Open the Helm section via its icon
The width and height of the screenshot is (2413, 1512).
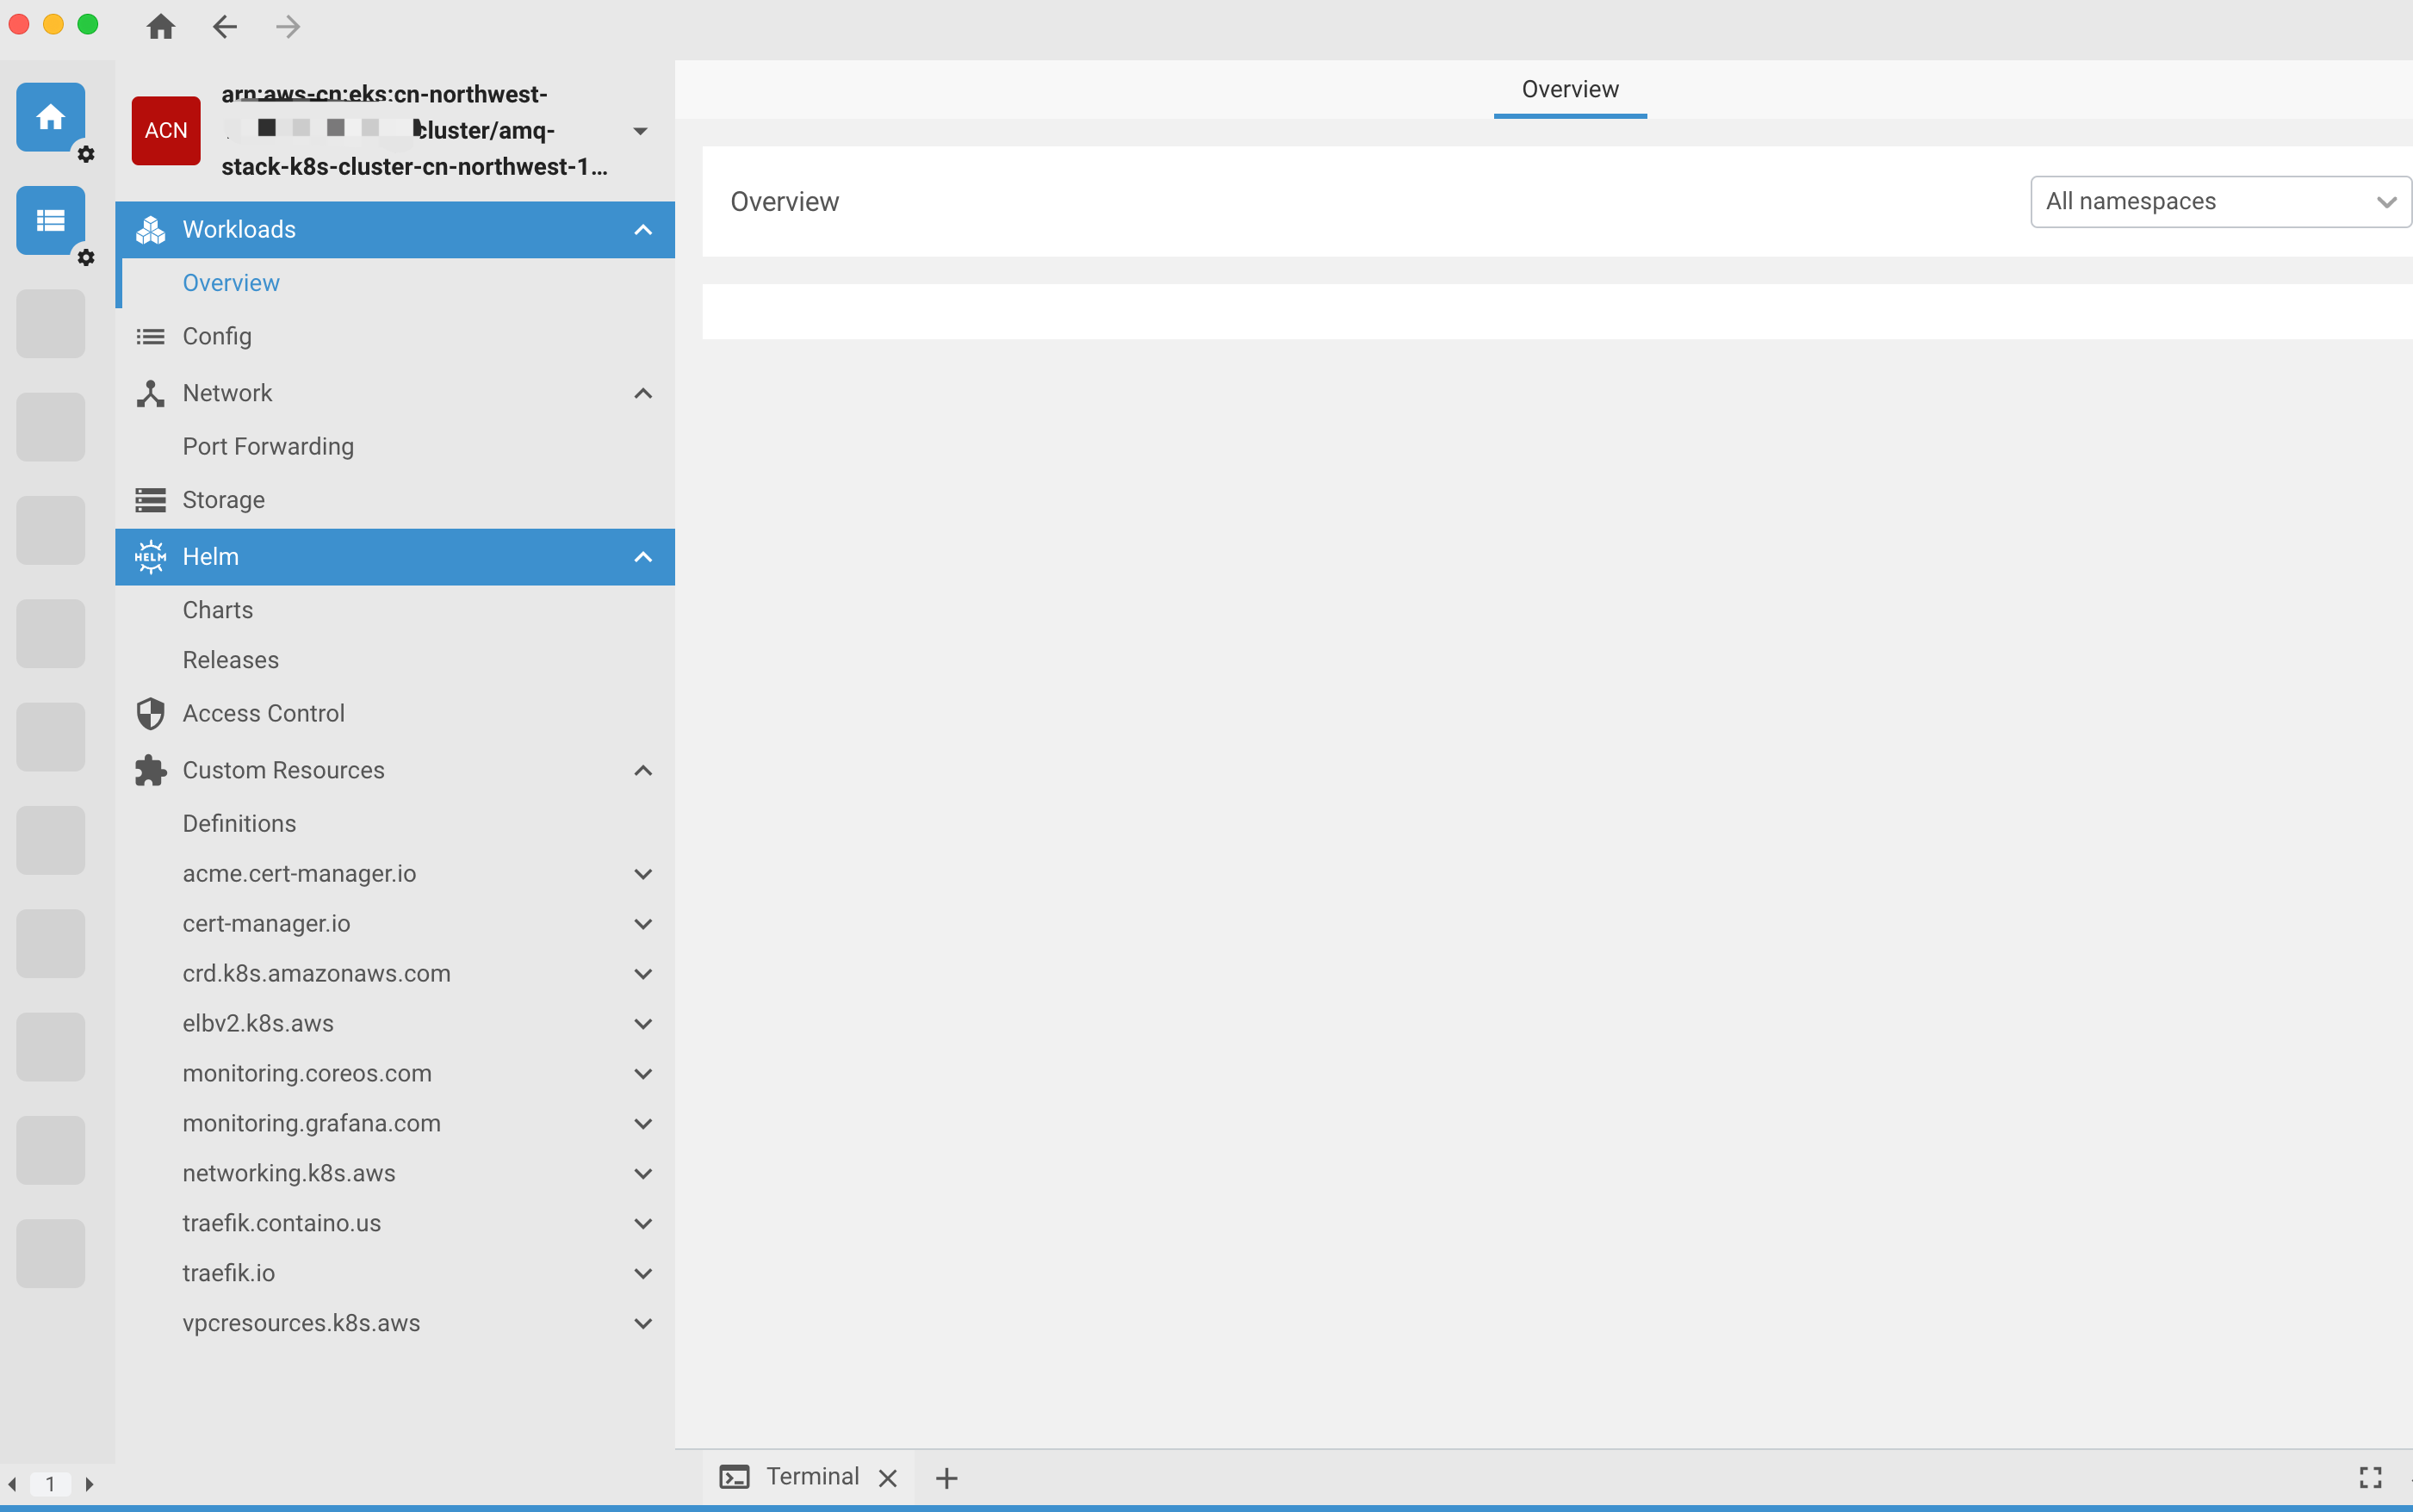[x=149, y=557]
